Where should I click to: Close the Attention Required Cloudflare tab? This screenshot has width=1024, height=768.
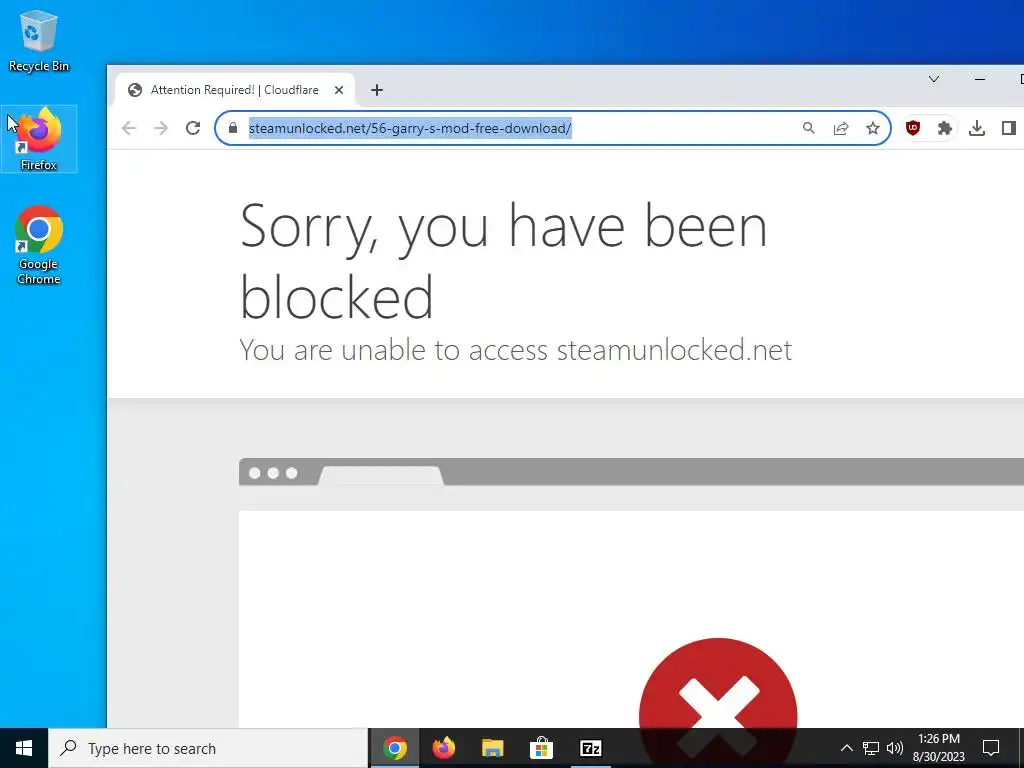pos(339,90)
